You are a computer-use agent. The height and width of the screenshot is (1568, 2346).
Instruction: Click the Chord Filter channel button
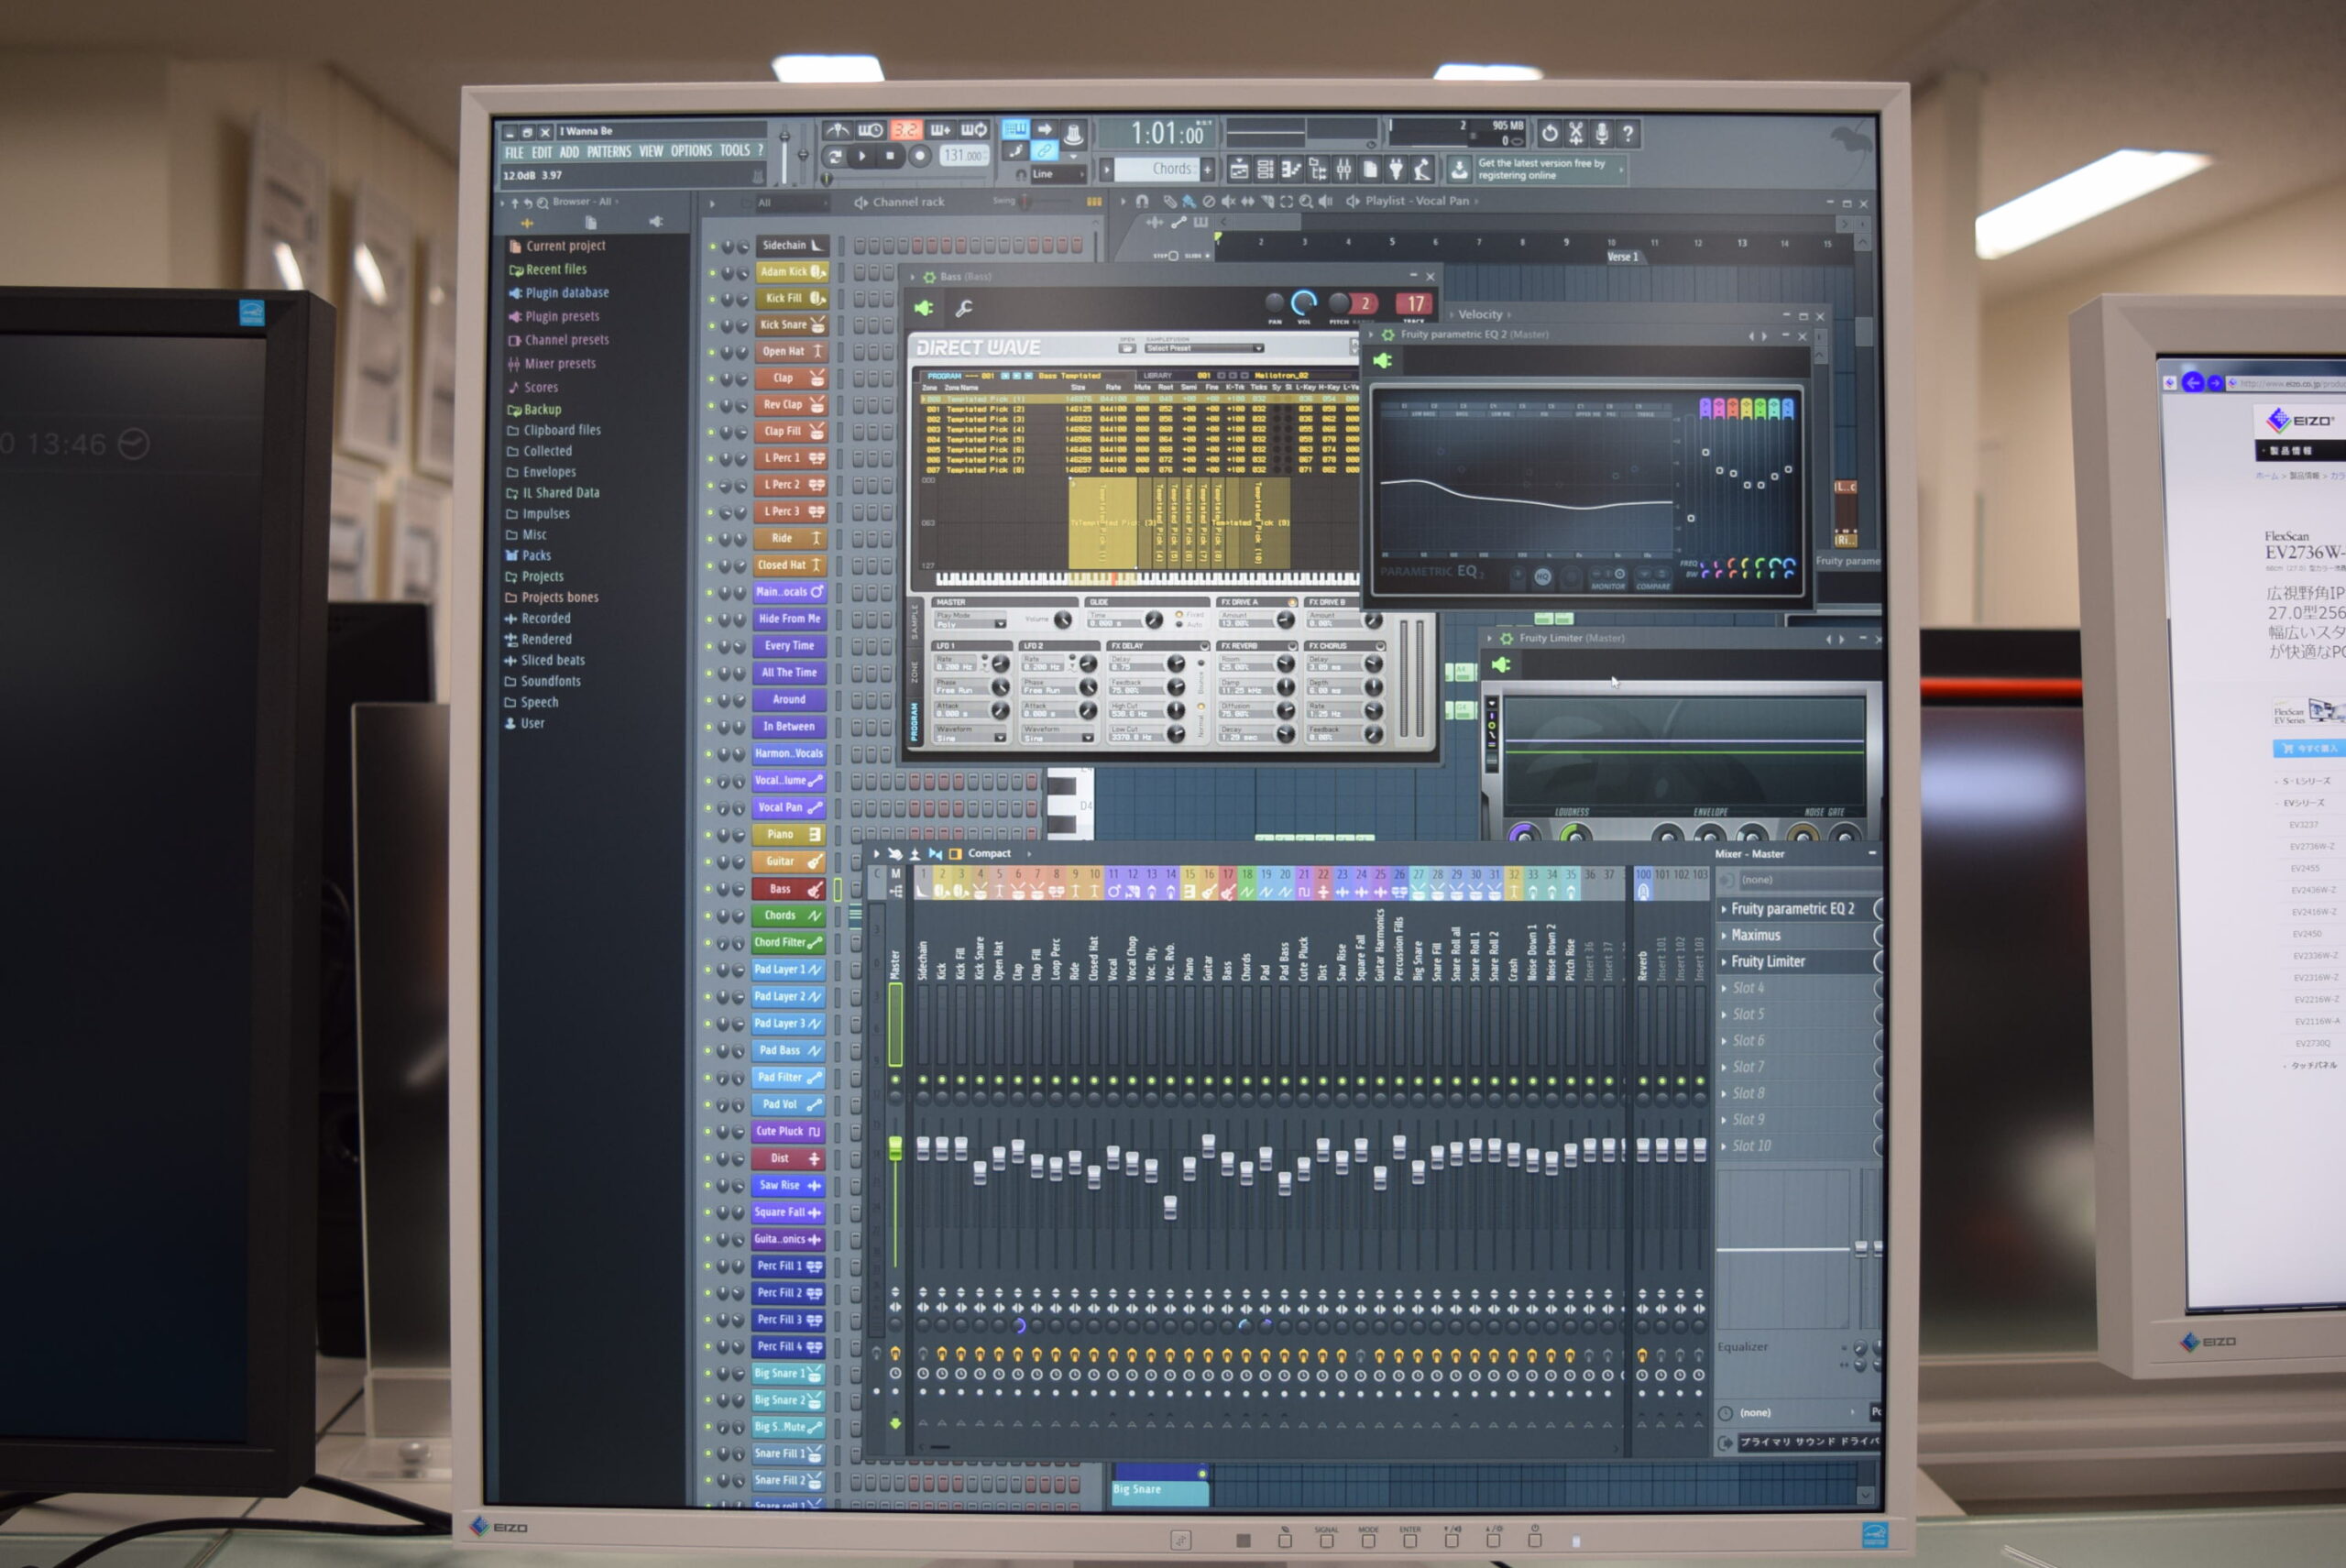tap(788, 942)
